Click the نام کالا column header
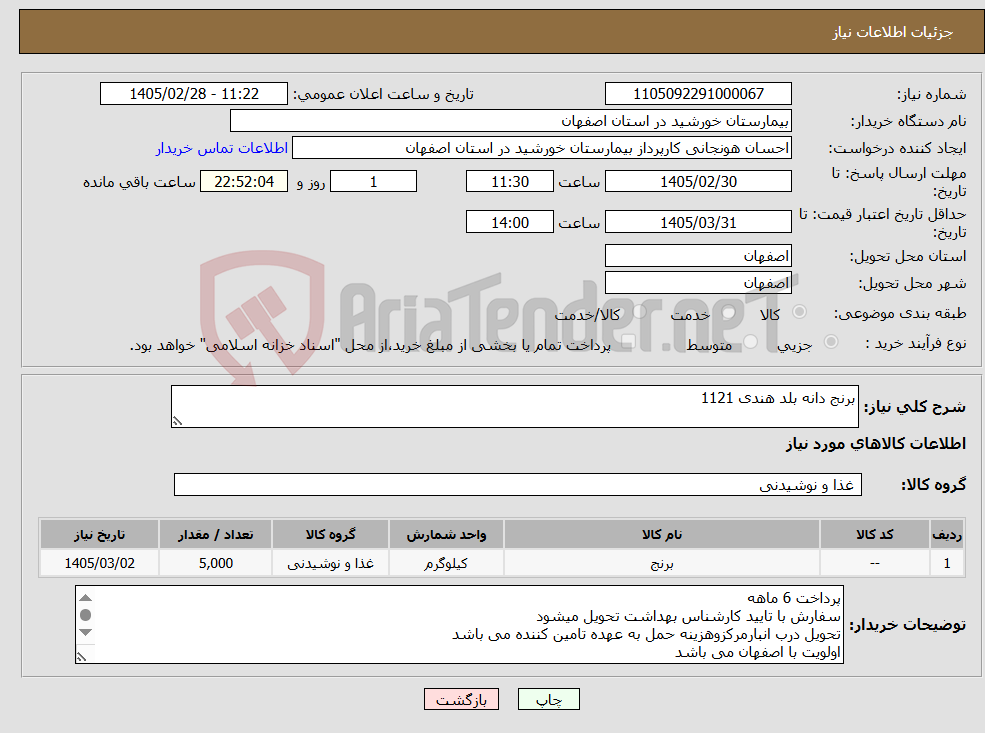The height and width of the screenshot is (733, 985). [661, 535]
